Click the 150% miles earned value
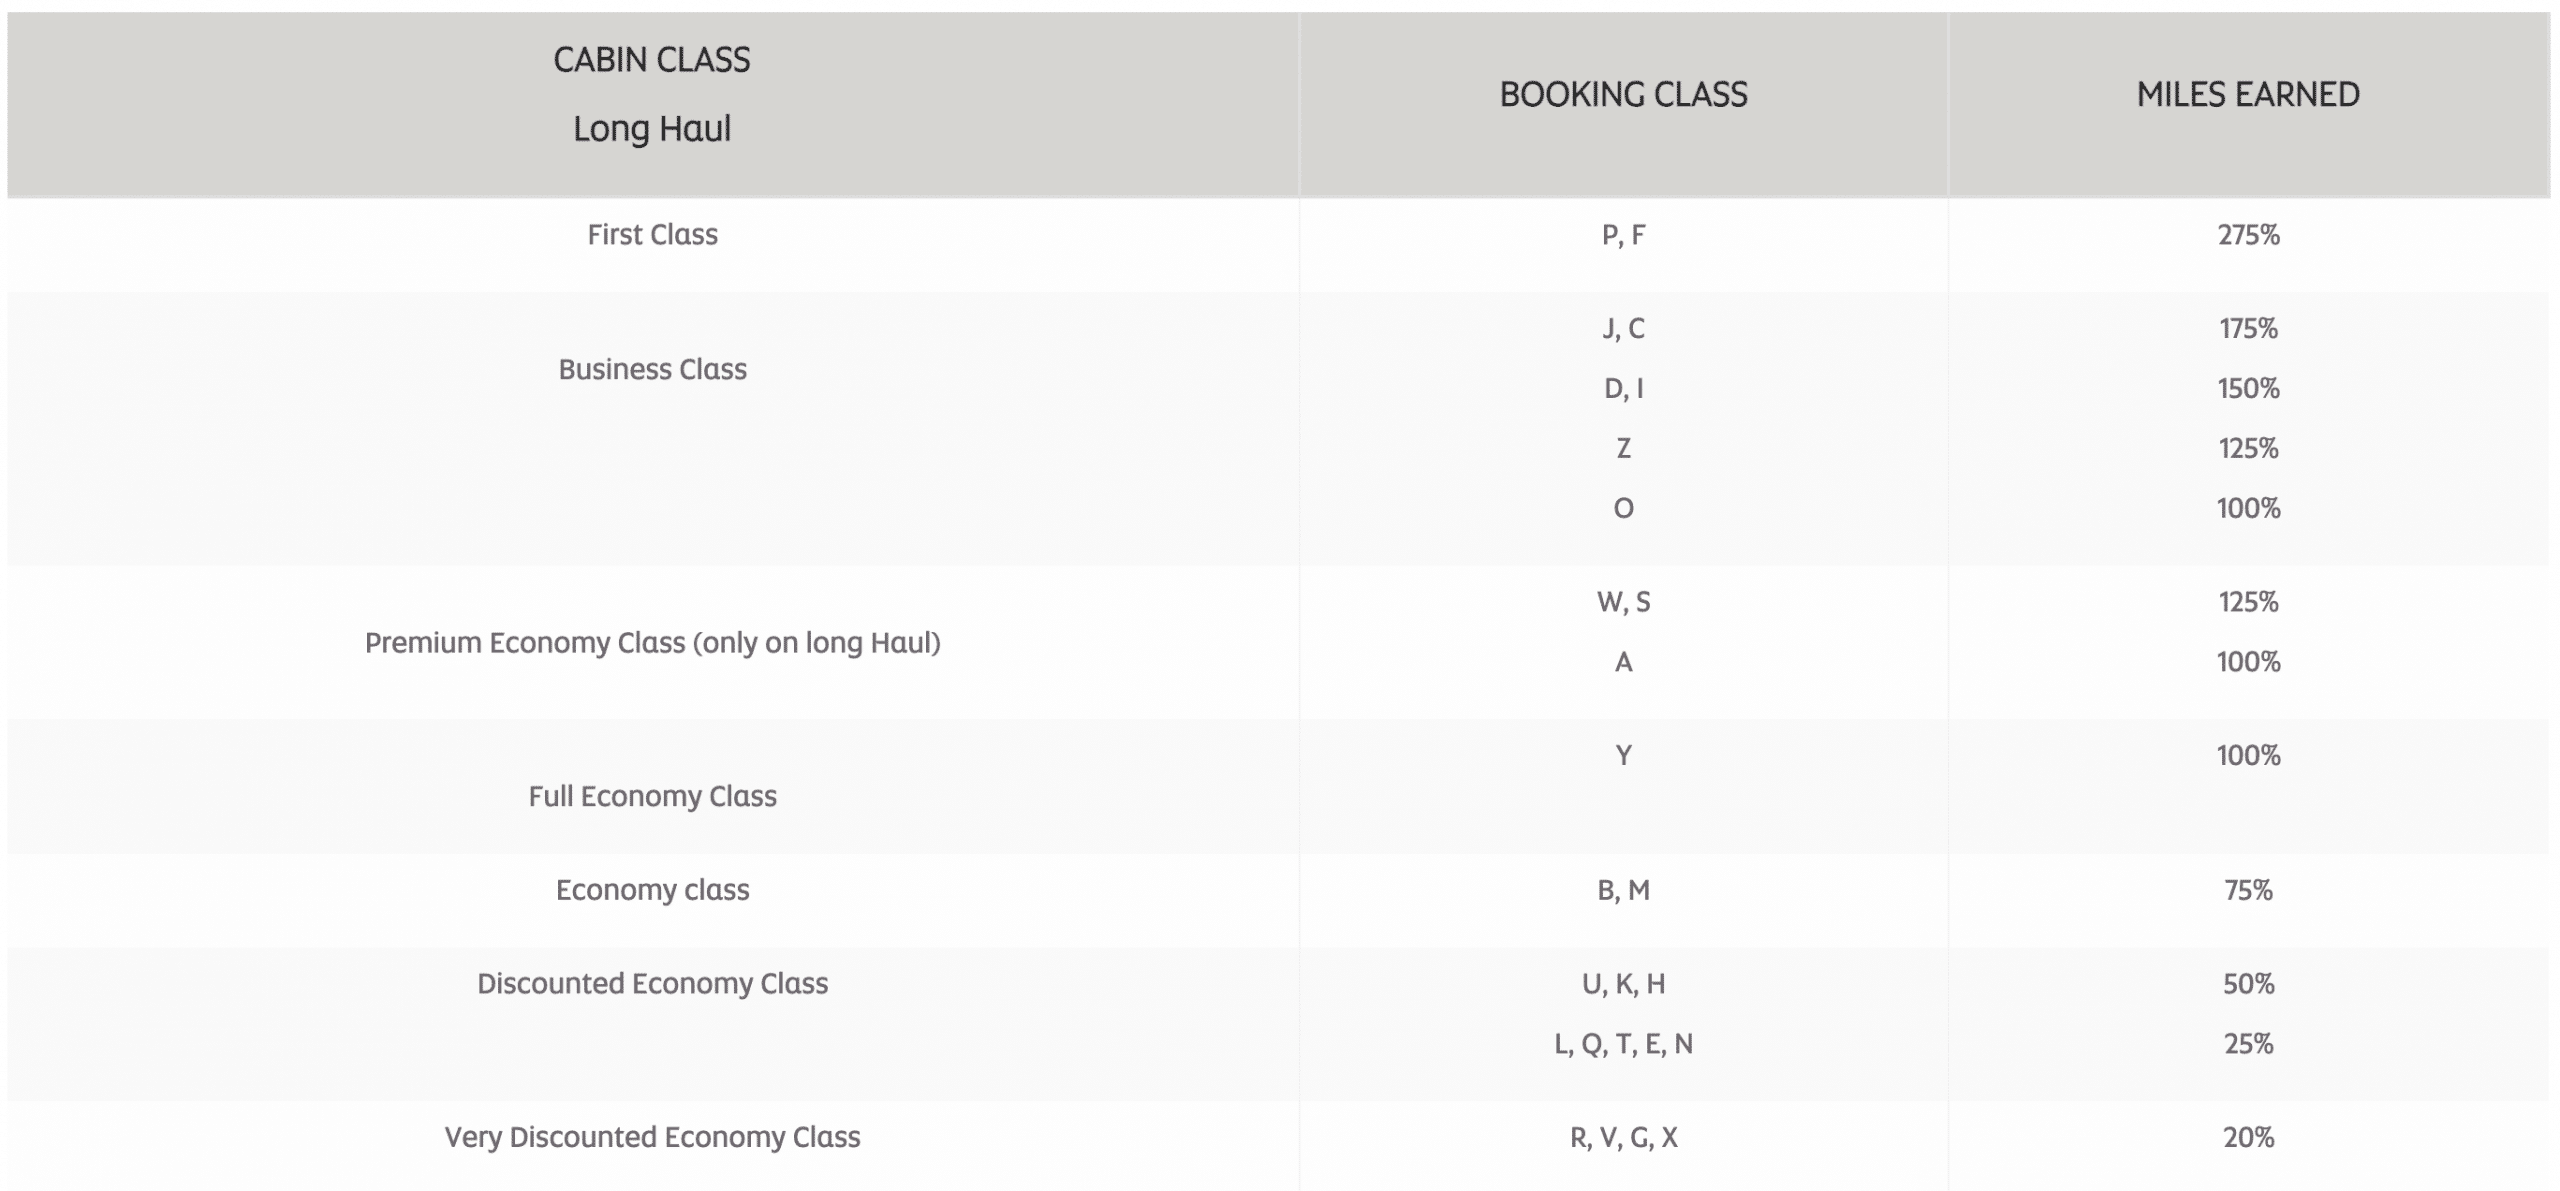2560x1191 pixels. 2248,389
